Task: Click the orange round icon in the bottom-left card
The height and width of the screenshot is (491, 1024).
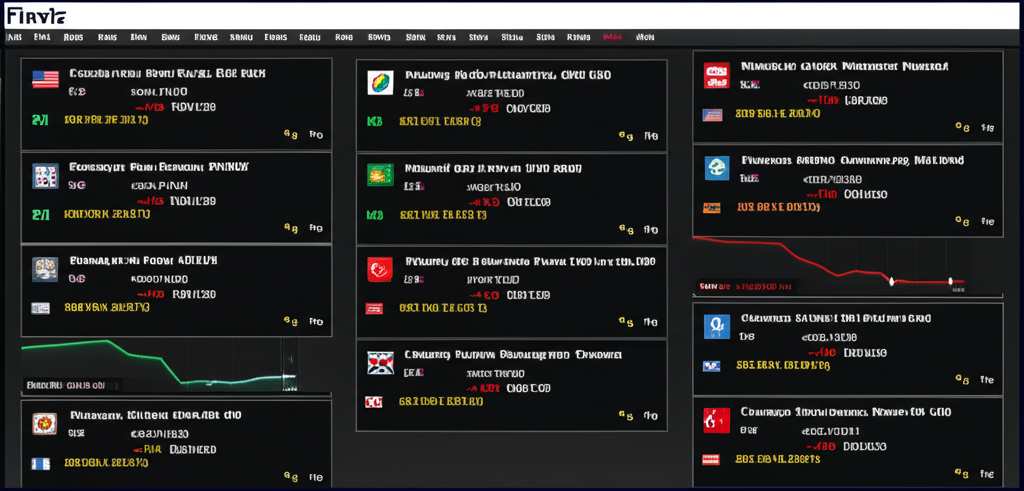Action: coord(44,423)
